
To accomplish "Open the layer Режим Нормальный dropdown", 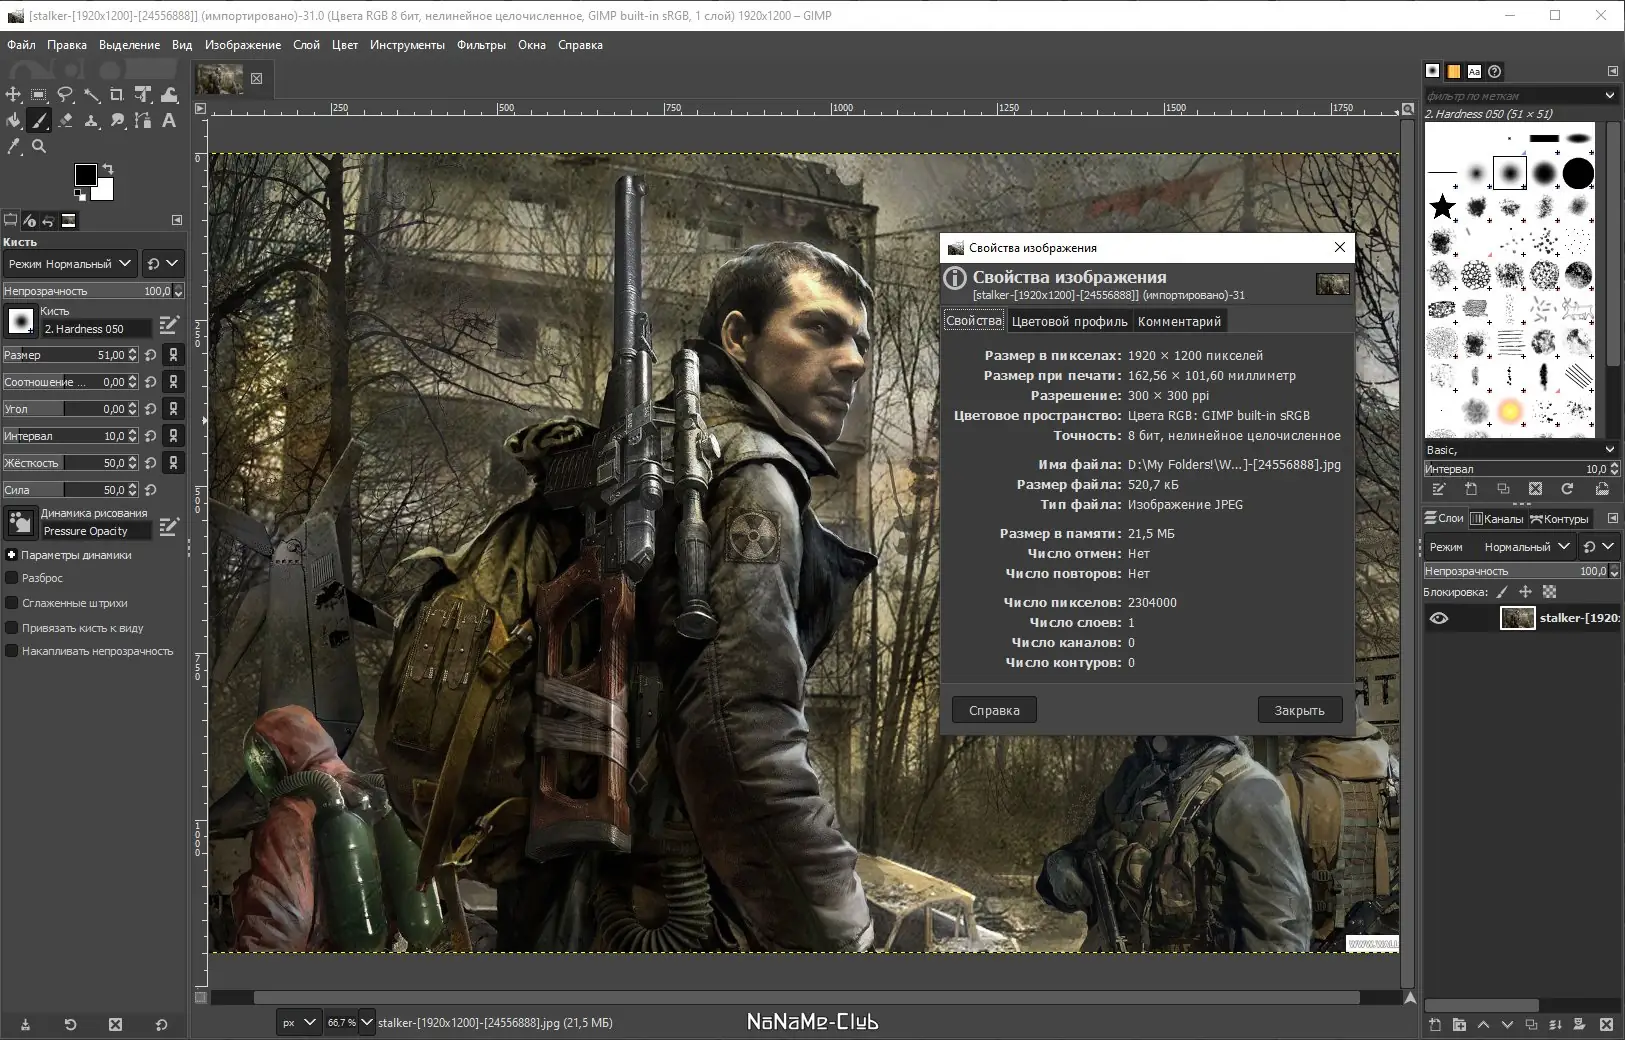I will [x=1520, y=546].
